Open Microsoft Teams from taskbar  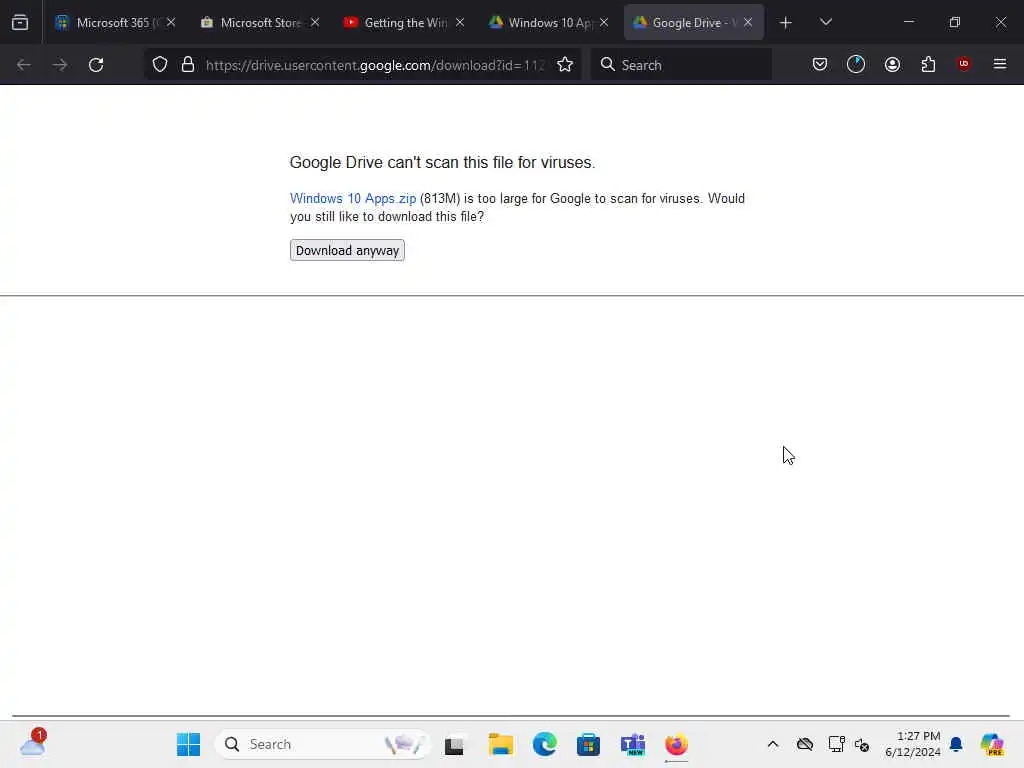(x=633, y=744)
